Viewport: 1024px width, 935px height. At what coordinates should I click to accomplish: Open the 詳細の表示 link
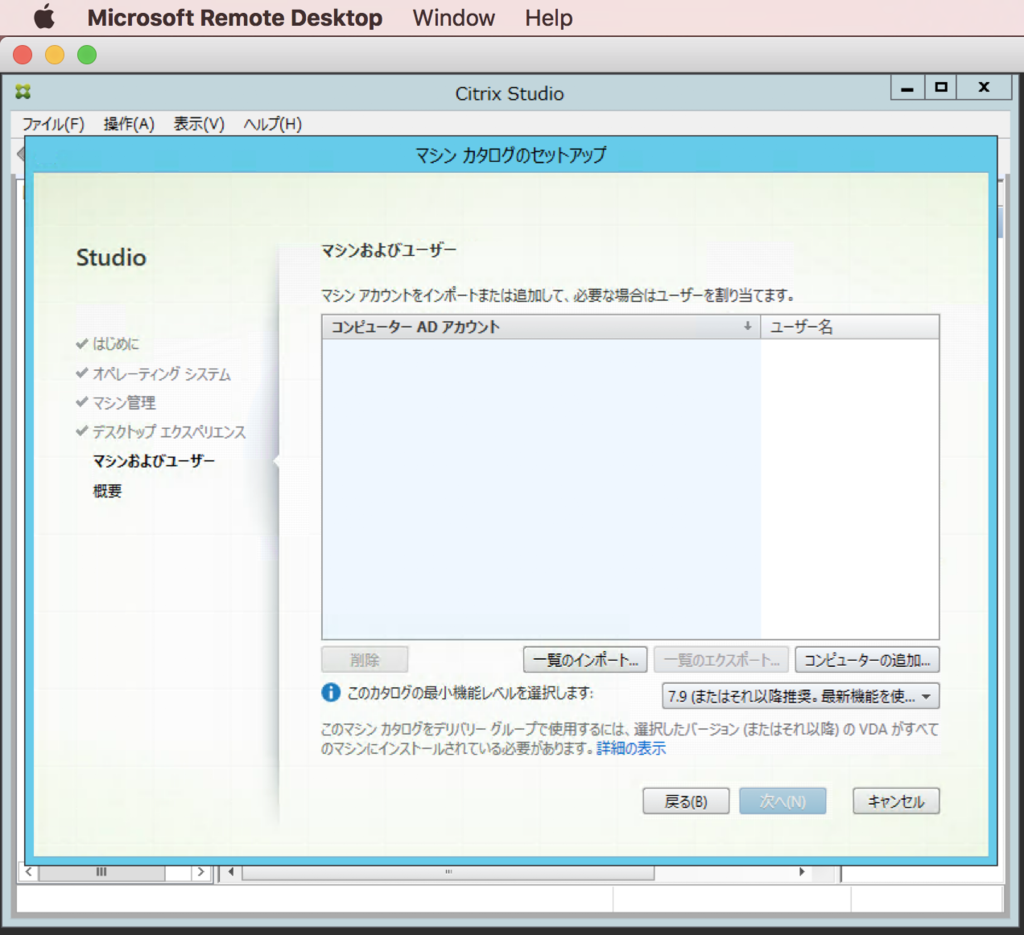click(631, 748)
